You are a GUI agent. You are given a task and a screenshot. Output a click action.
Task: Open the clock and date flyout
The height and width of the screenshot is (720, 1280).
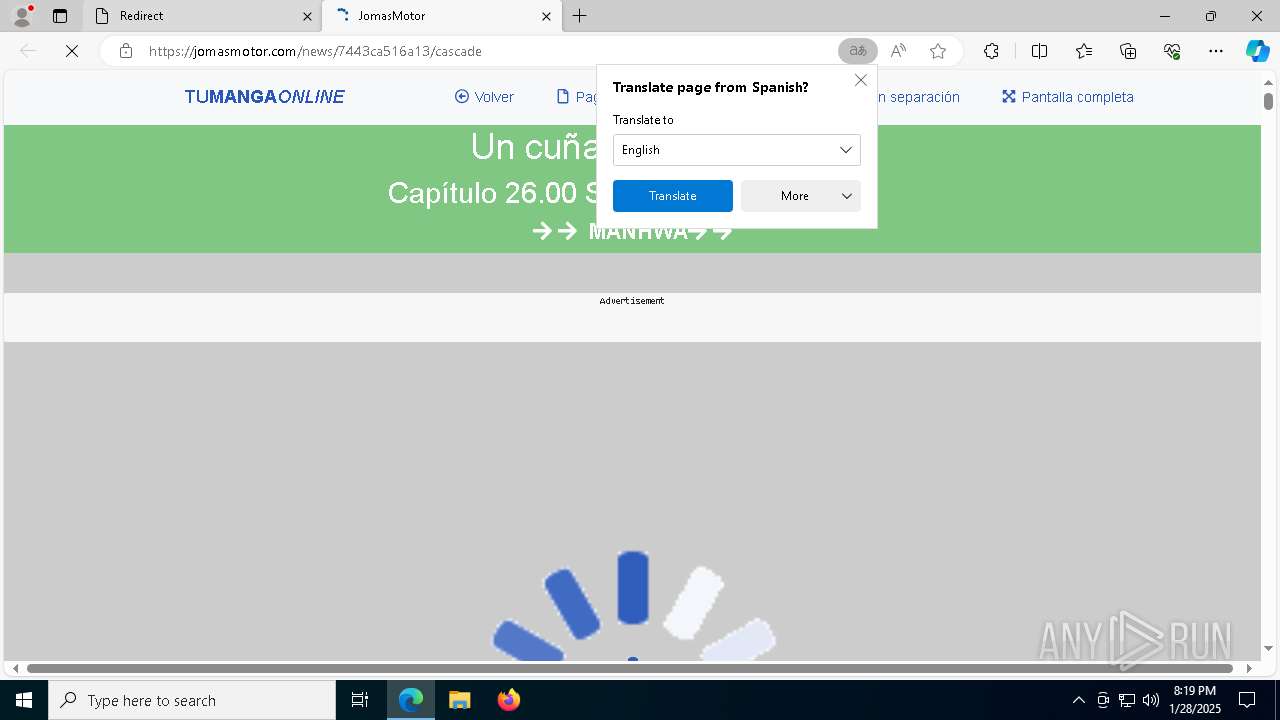pos(1195,700)
